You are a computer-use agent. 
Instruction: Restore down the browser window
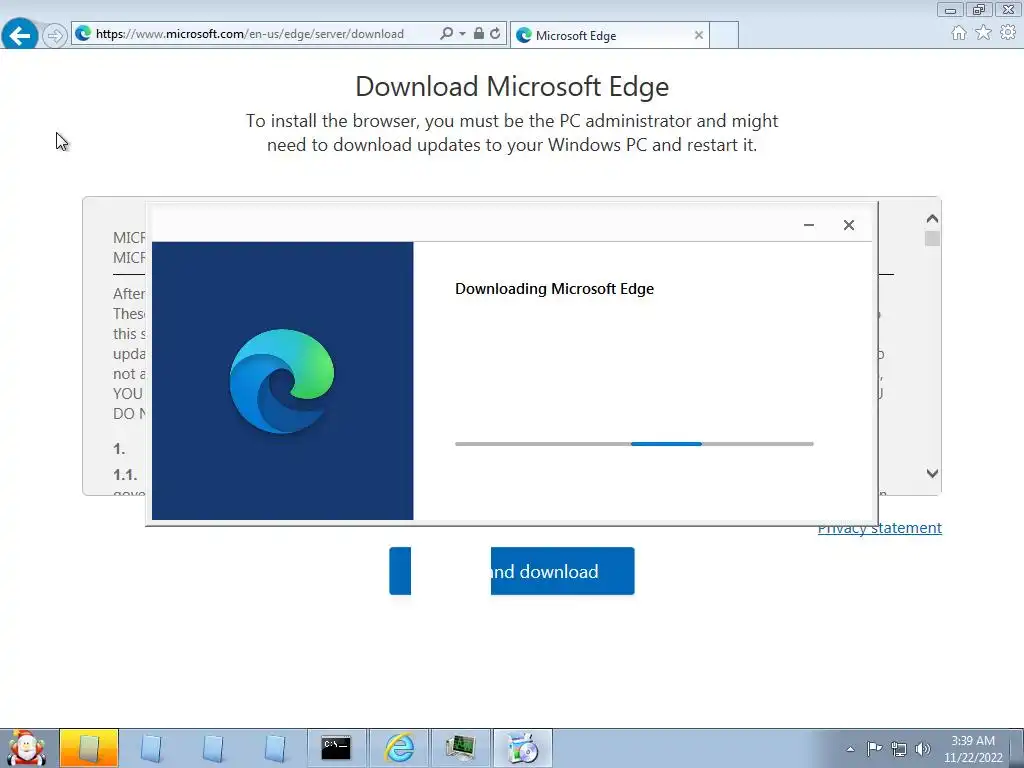click(978, 9)
